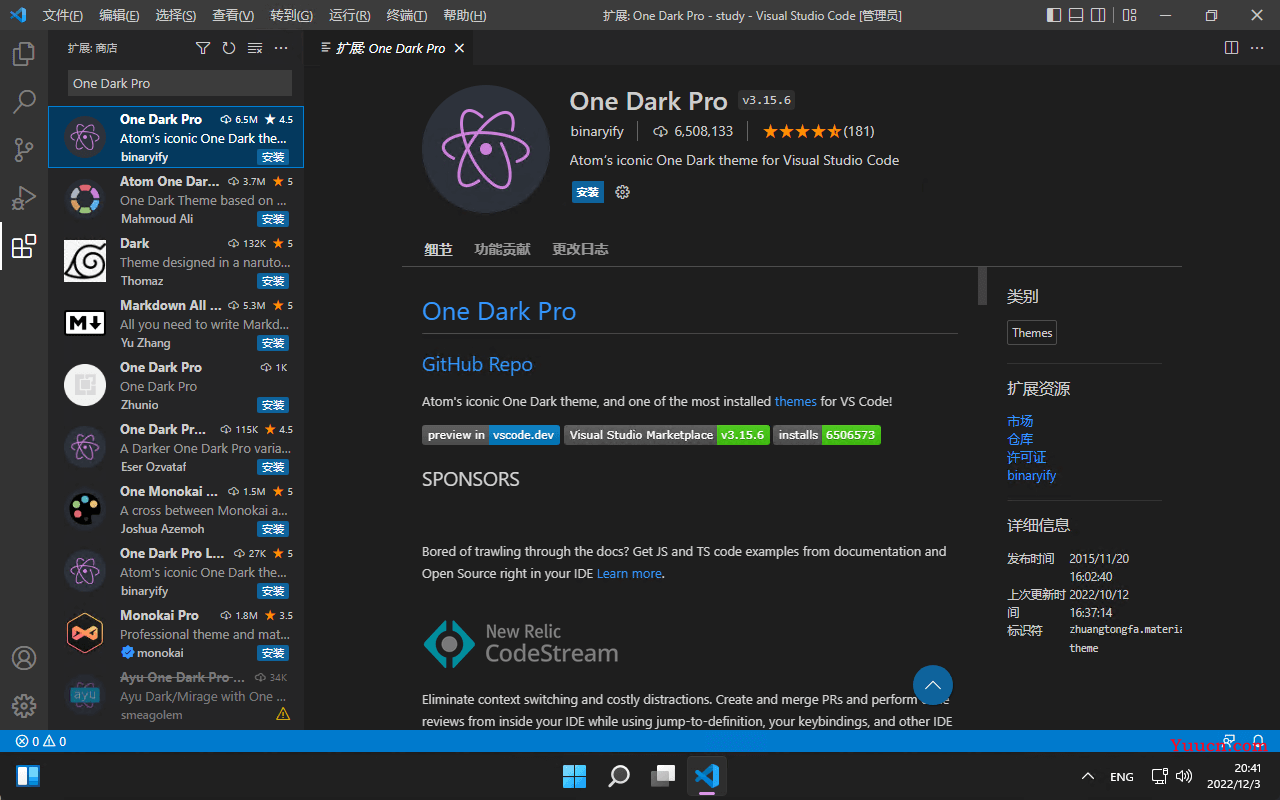Image resolution: width=1280 pixels, height=800 pixels.
Task: Open the Source Control view
Action: click(x=24, y=150)
